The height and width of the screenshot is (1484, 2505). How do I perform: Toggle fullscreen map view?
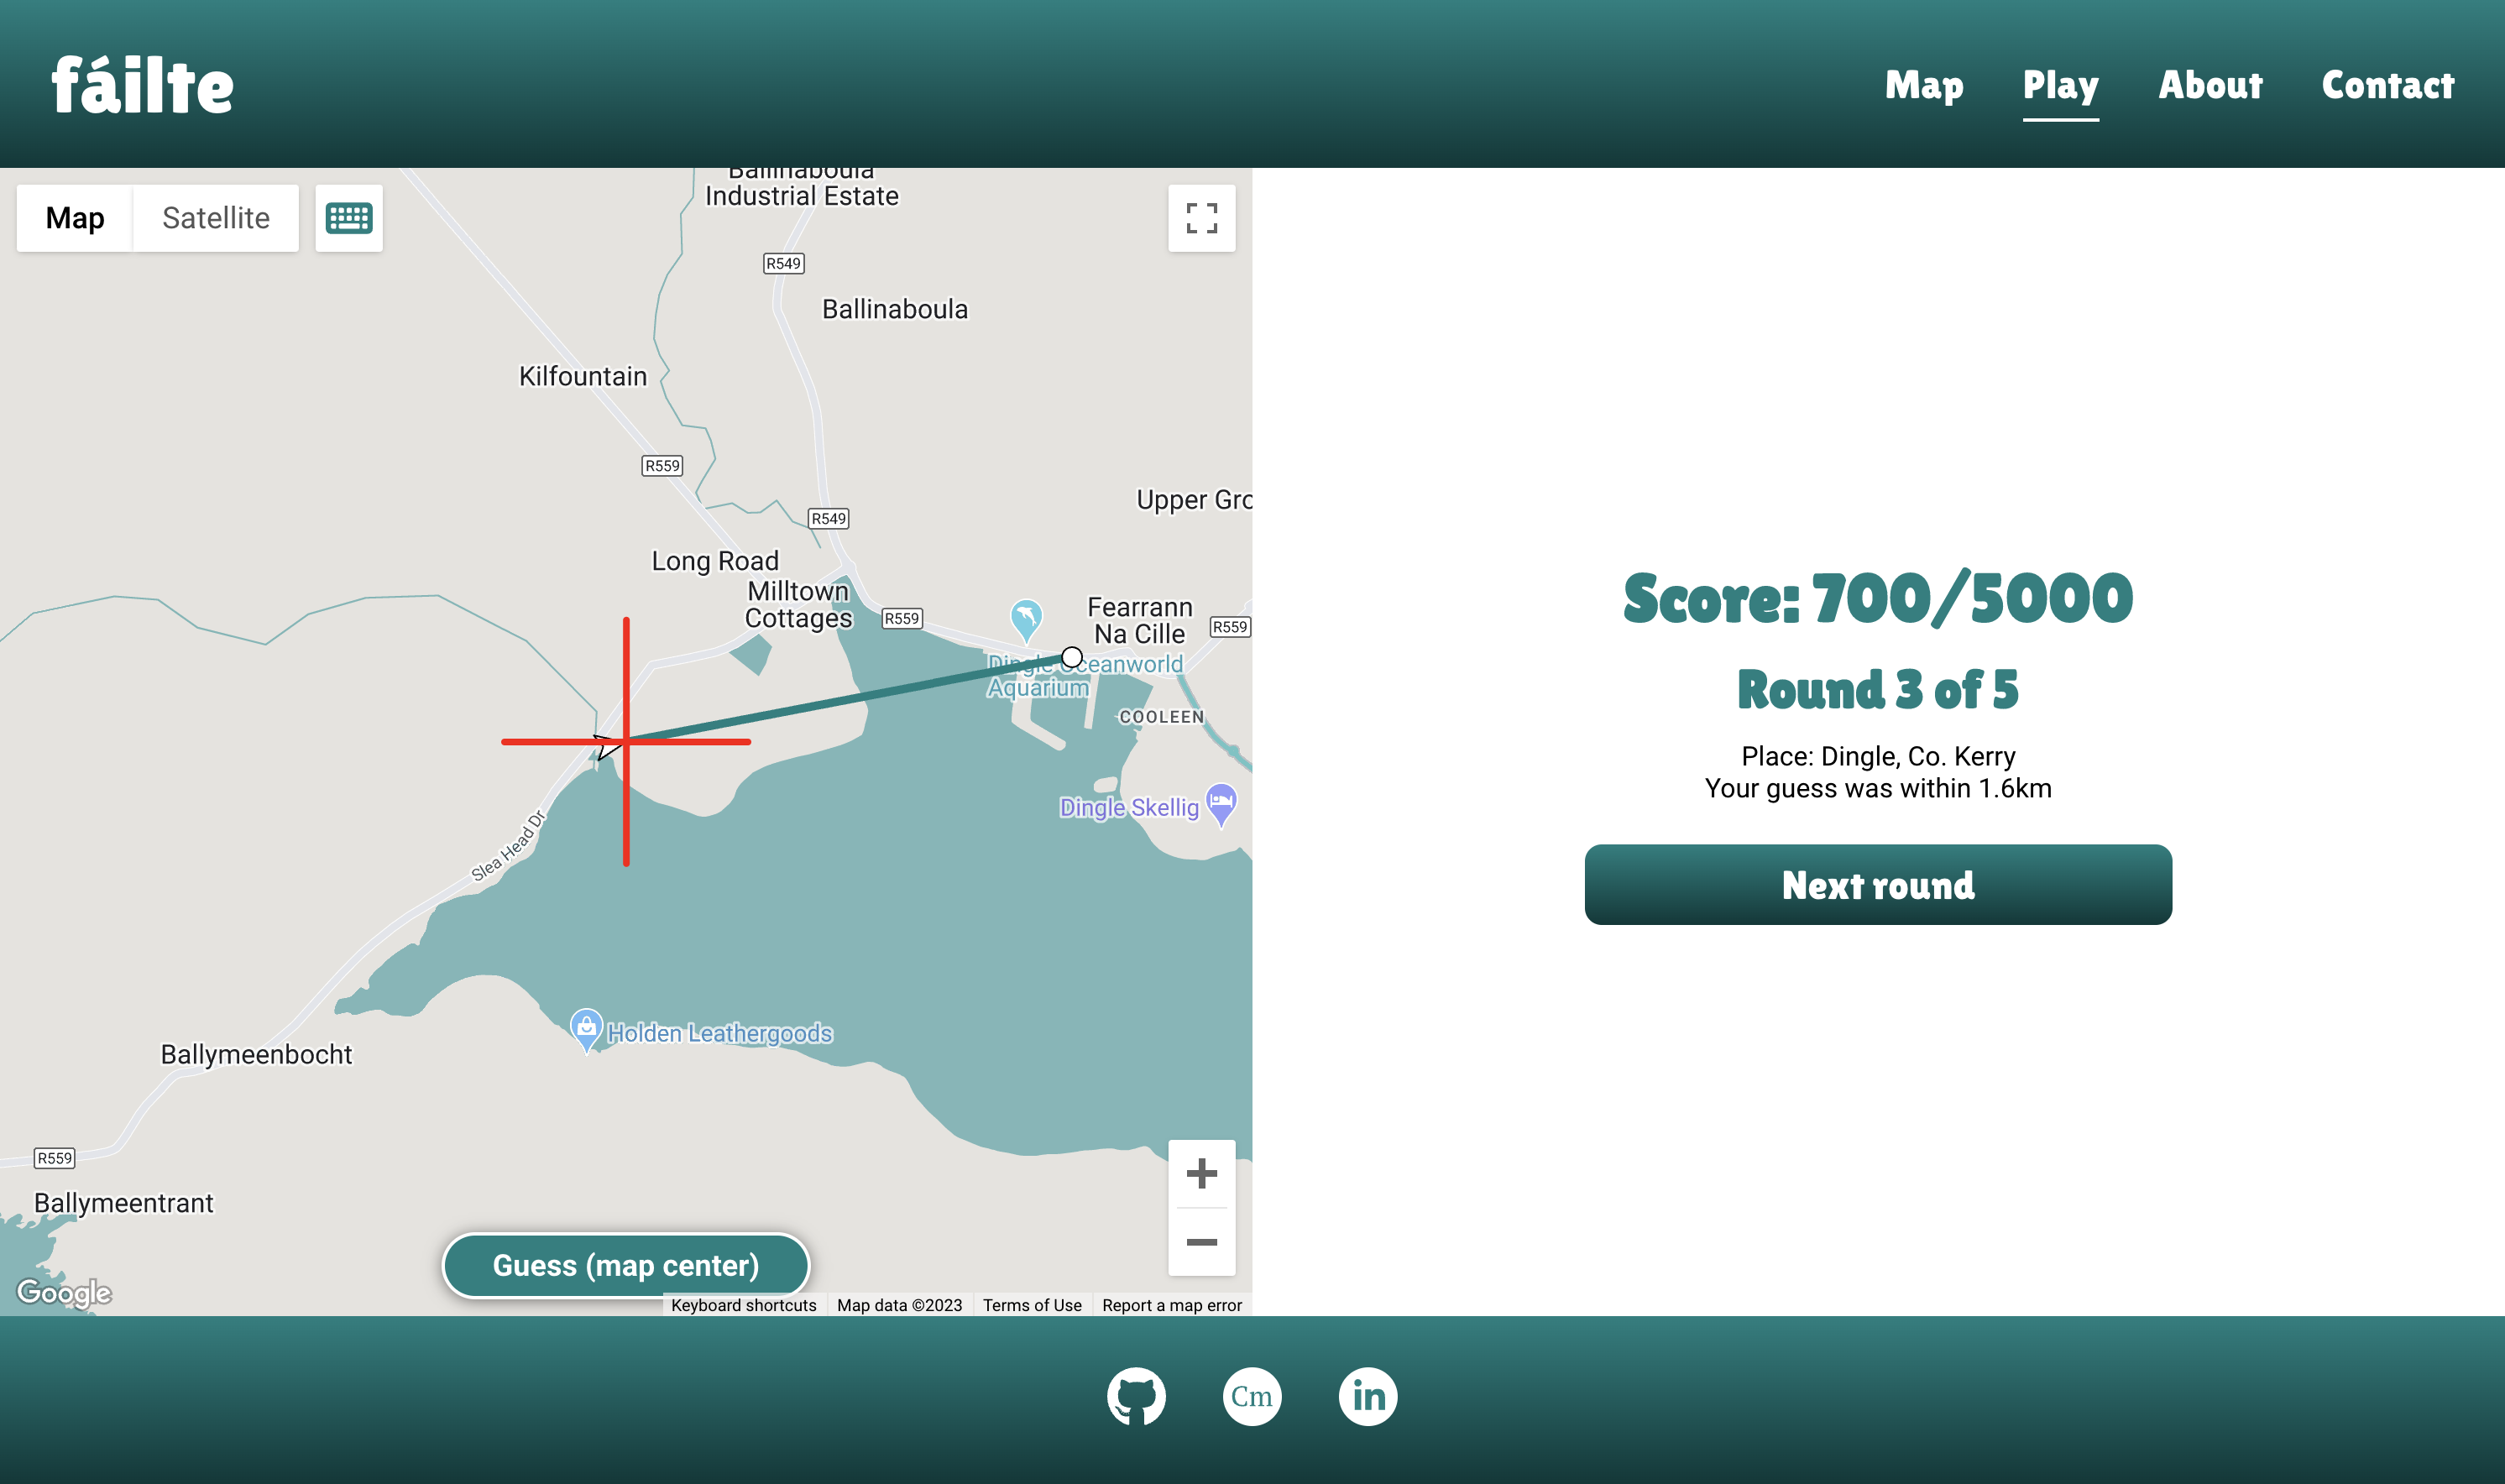point(1201,218)
